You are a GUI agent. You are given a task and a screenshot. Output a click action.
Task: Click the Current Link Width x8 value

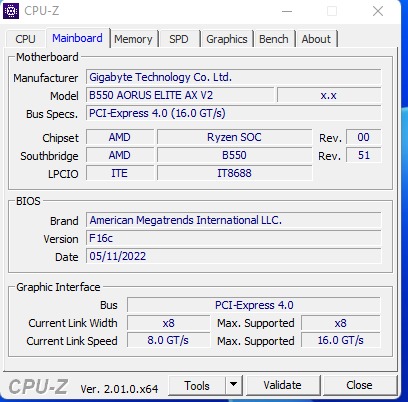click(x=169, y=323)
